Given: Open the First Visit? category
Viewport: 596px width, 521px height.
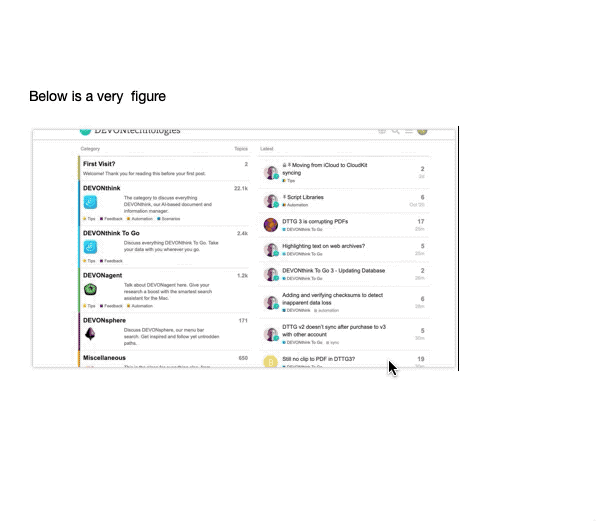Looking at the screenshot, I should (99, 164).
